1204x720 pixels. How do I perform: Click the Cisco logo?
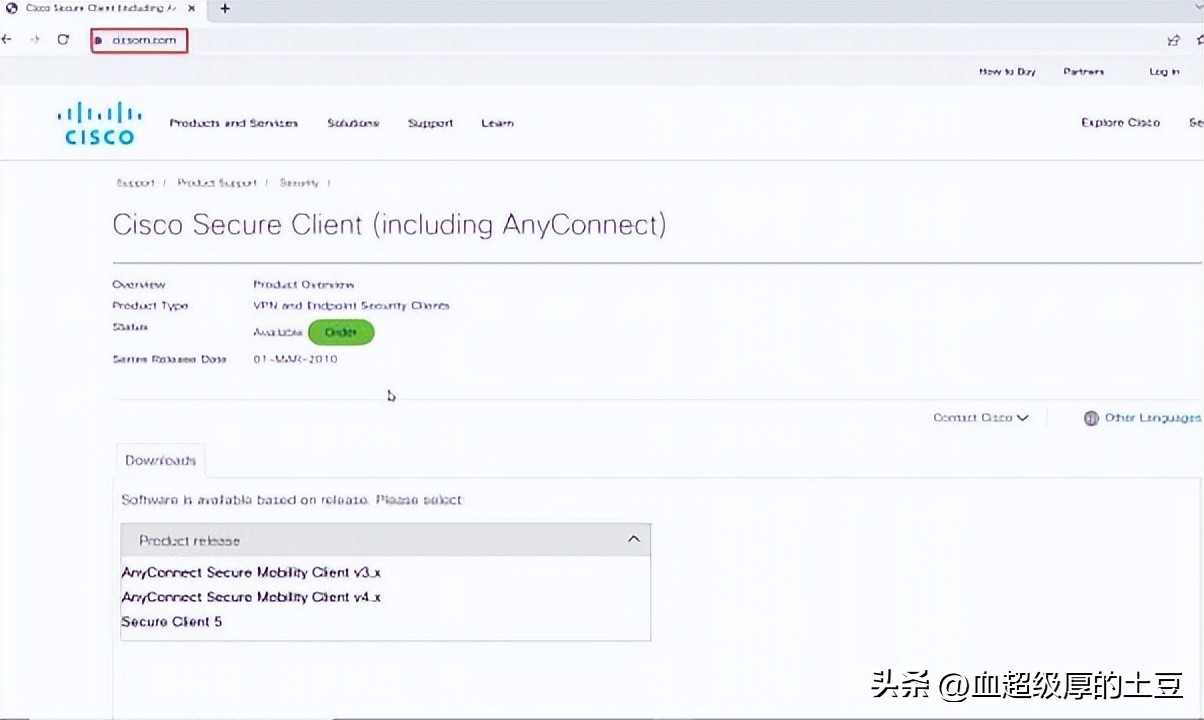point(96,124)
